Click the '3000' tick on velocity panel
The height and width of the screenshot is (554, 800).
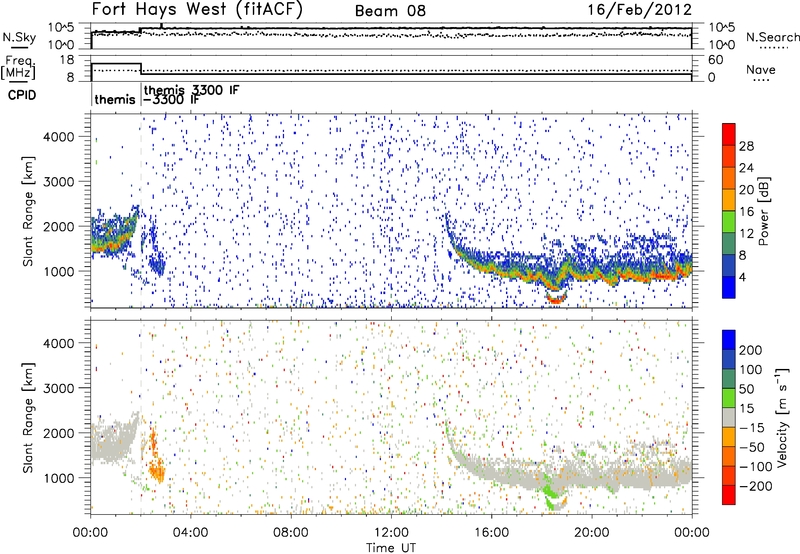pos(58,388)
